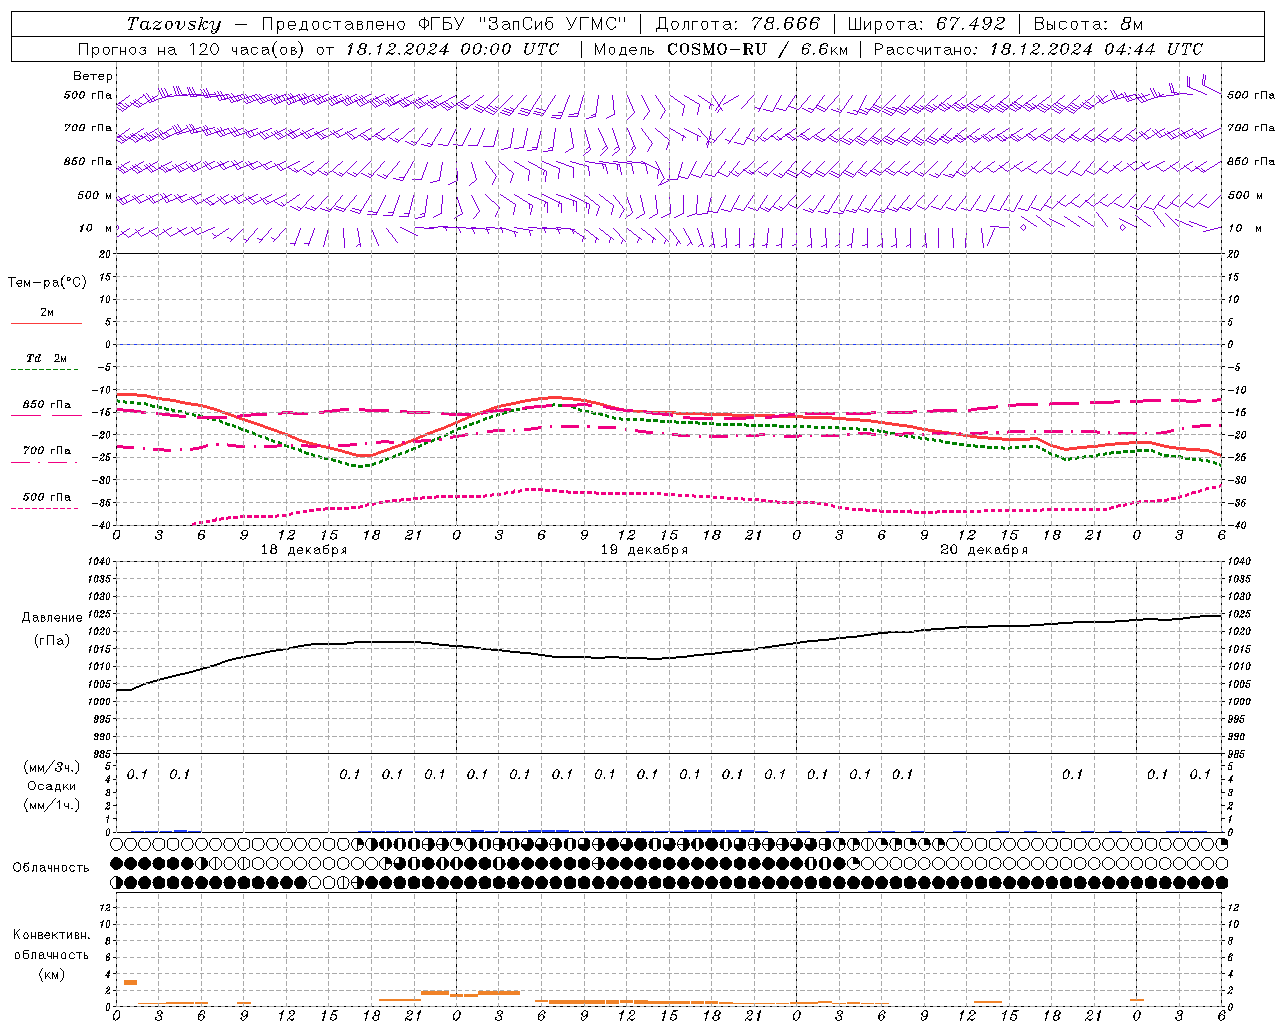The width and height of the screenshot is (1280, 1024).
Task: Click the "Осадки" precipitation label
Action: (x=52, y=786)
